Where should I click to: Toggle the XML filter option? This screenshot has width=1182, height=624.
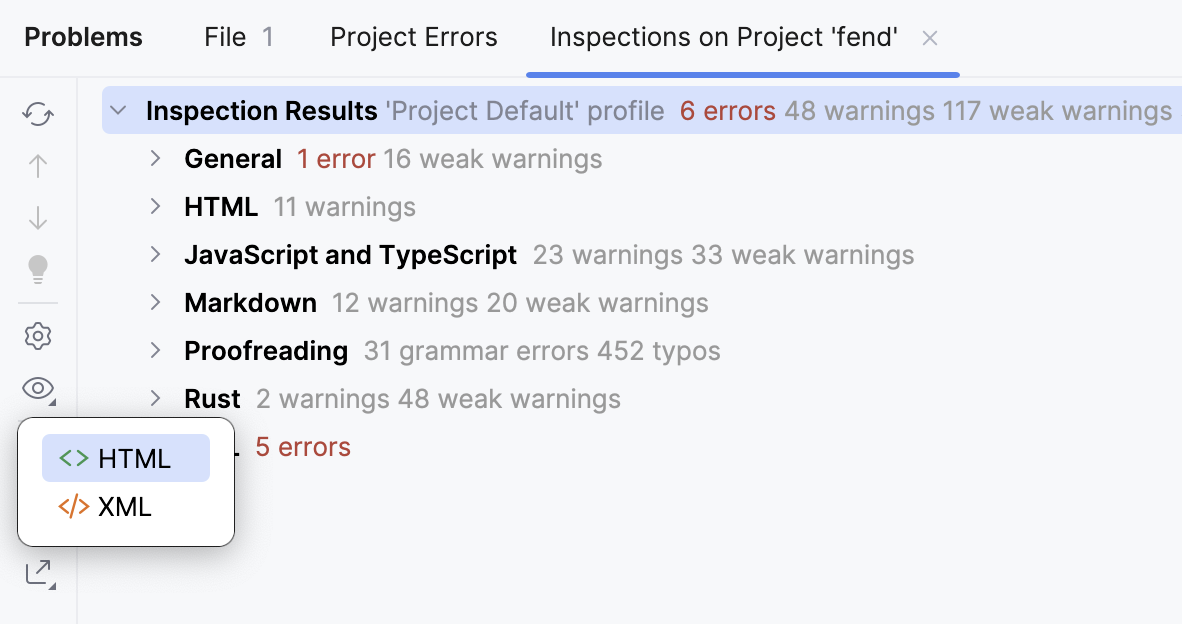point(124,506)
